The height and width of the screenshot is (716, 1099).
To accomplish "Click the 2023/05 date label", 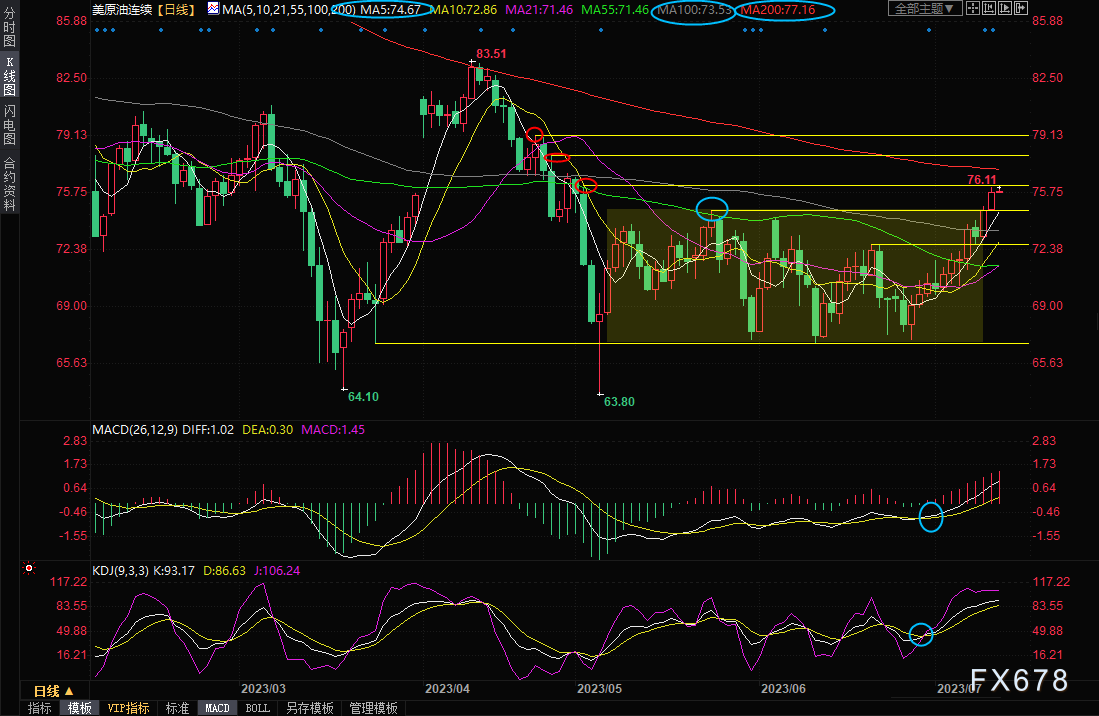I will [599, 689].
